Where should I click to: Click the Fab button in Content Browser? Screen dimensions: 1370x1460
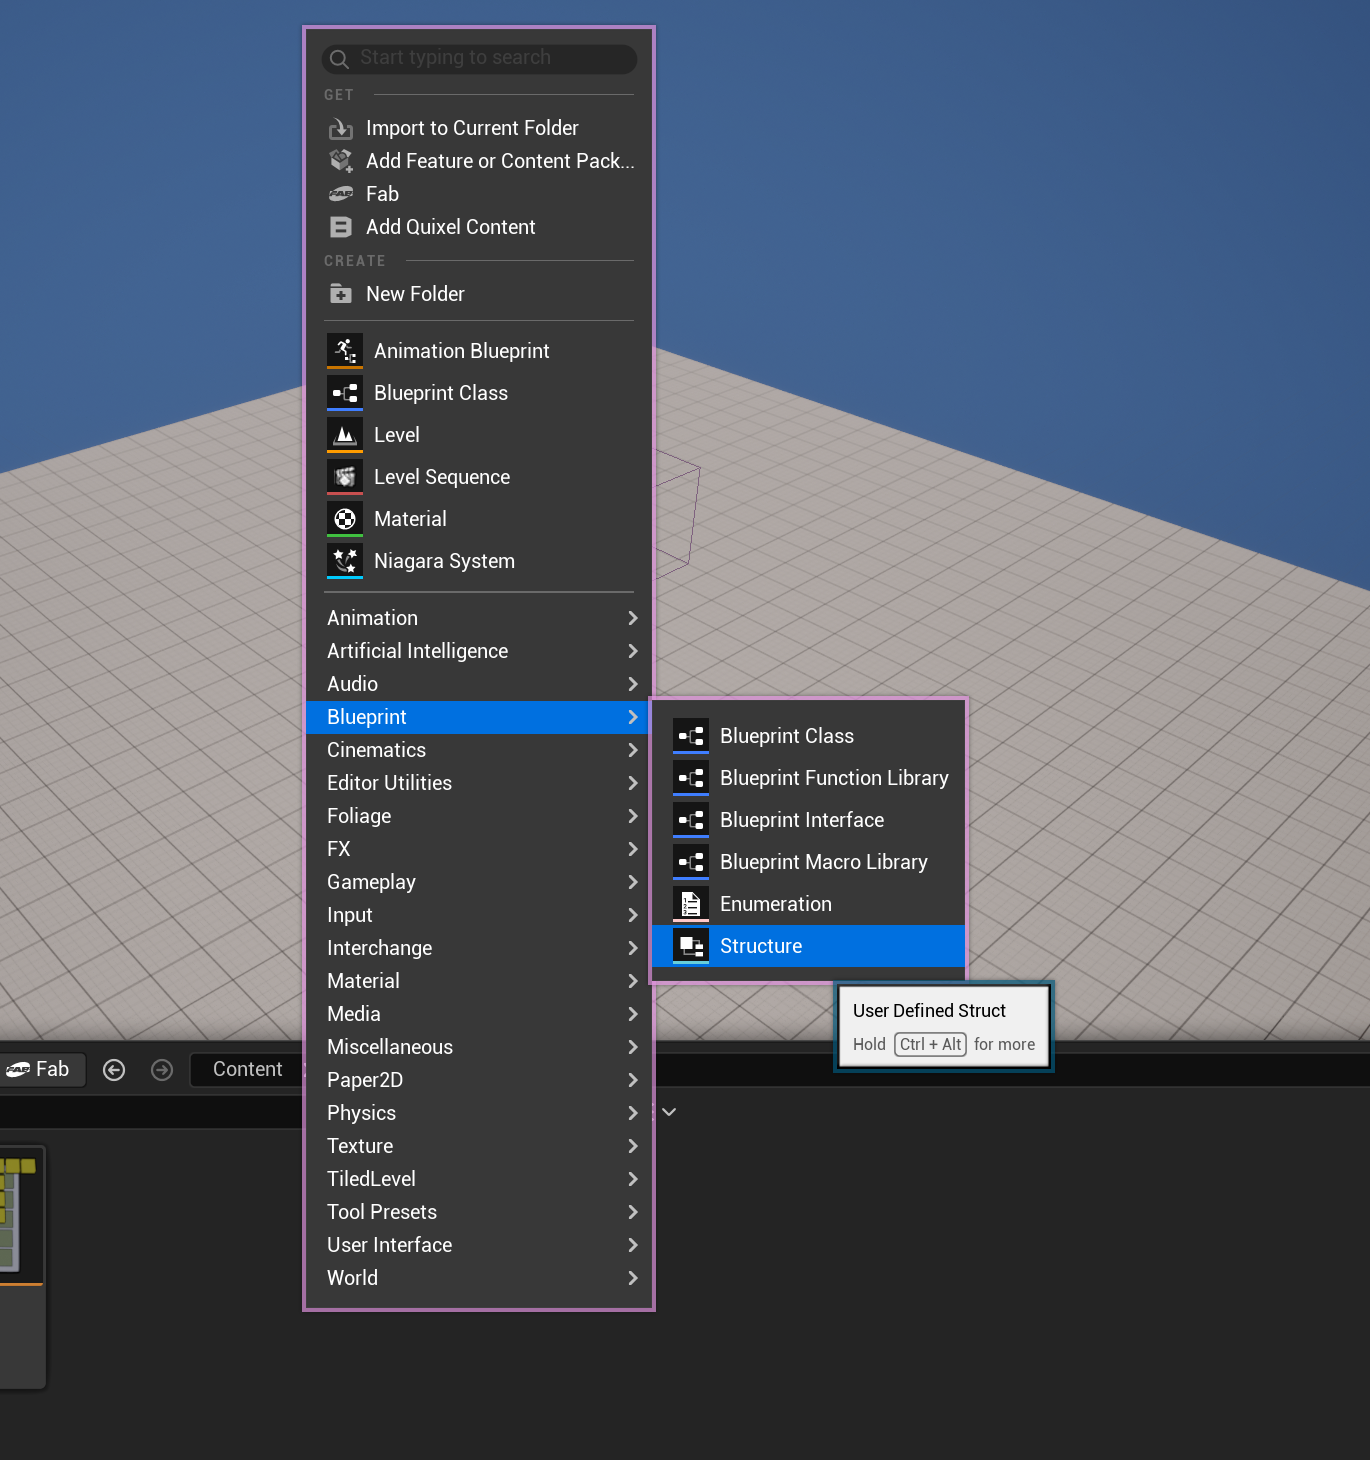point(40,1069)
